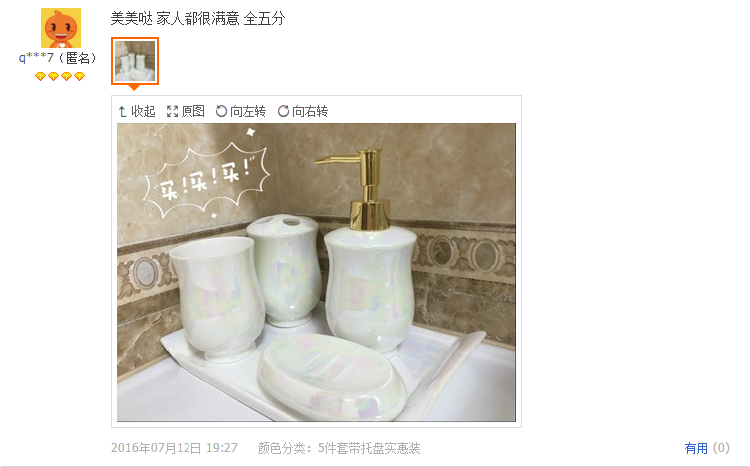Viewport: 750px width, 467px height.
Task: Click the second diamond rank icon
Action: 53,76
